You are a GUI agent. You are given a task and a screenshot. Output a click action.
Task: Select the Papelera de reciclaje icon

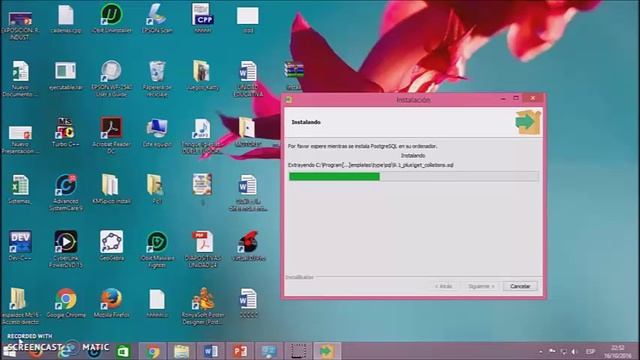[157, 79]
